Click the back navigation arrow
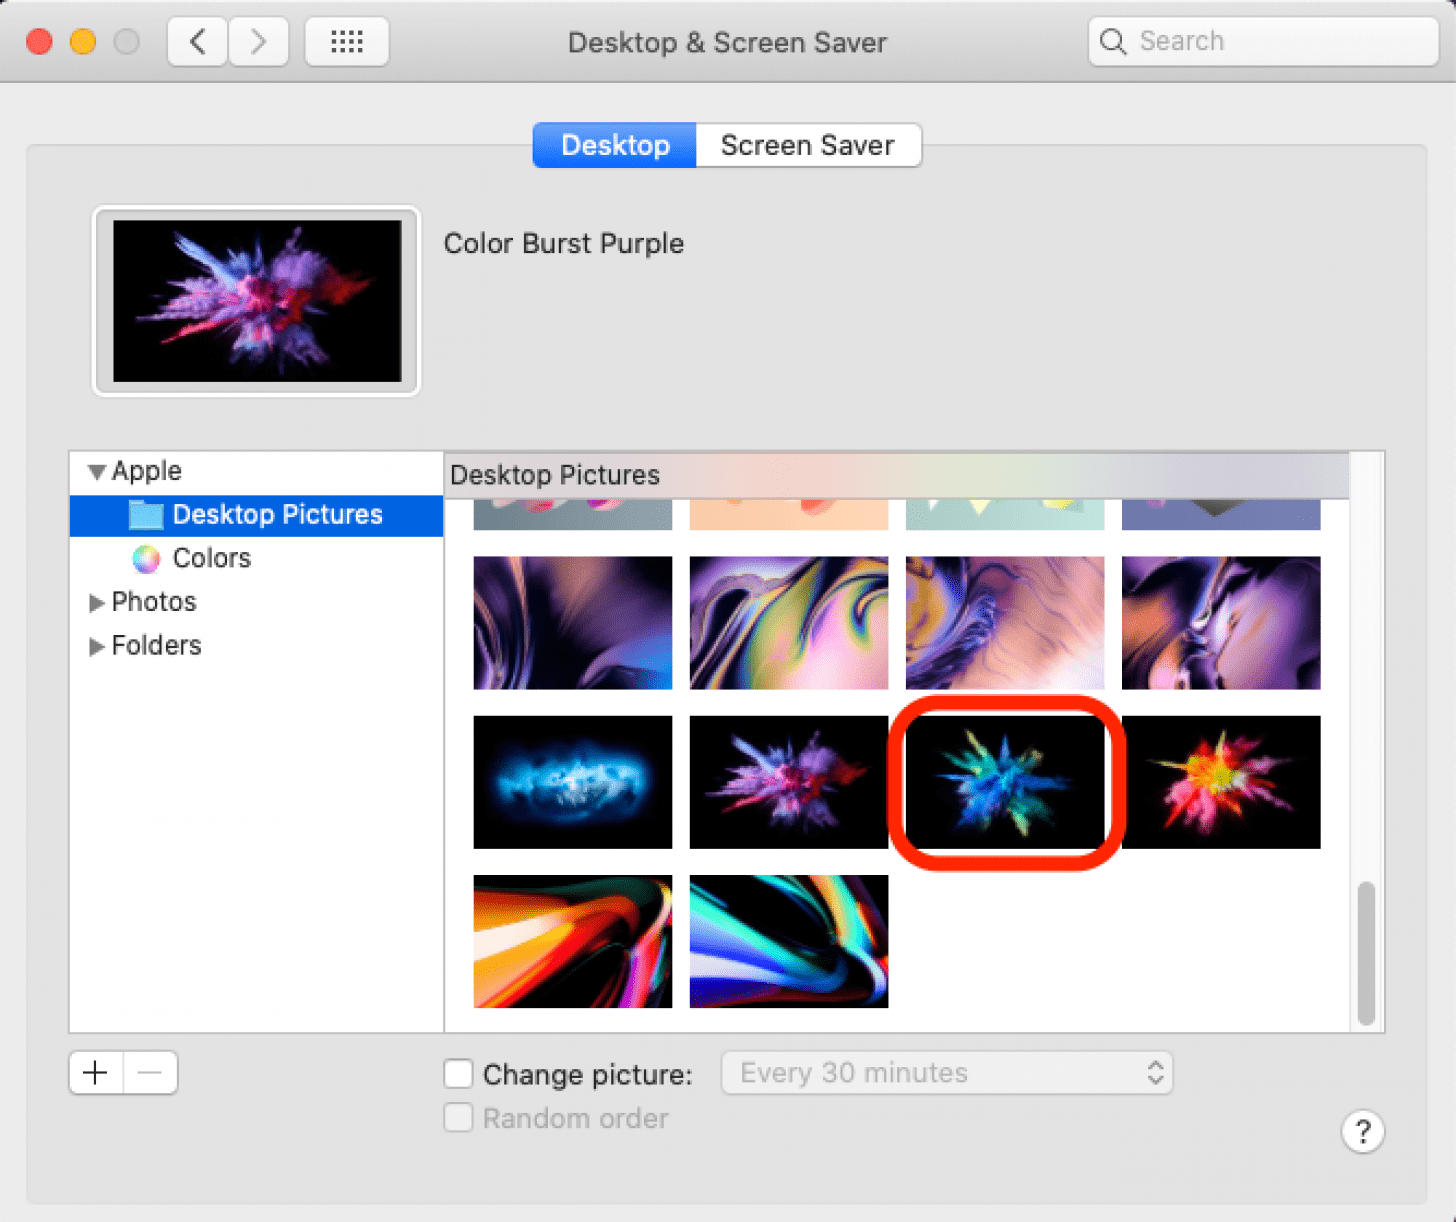The image size is (1456, 1222). pyautogui.click(x=197, y=42)
